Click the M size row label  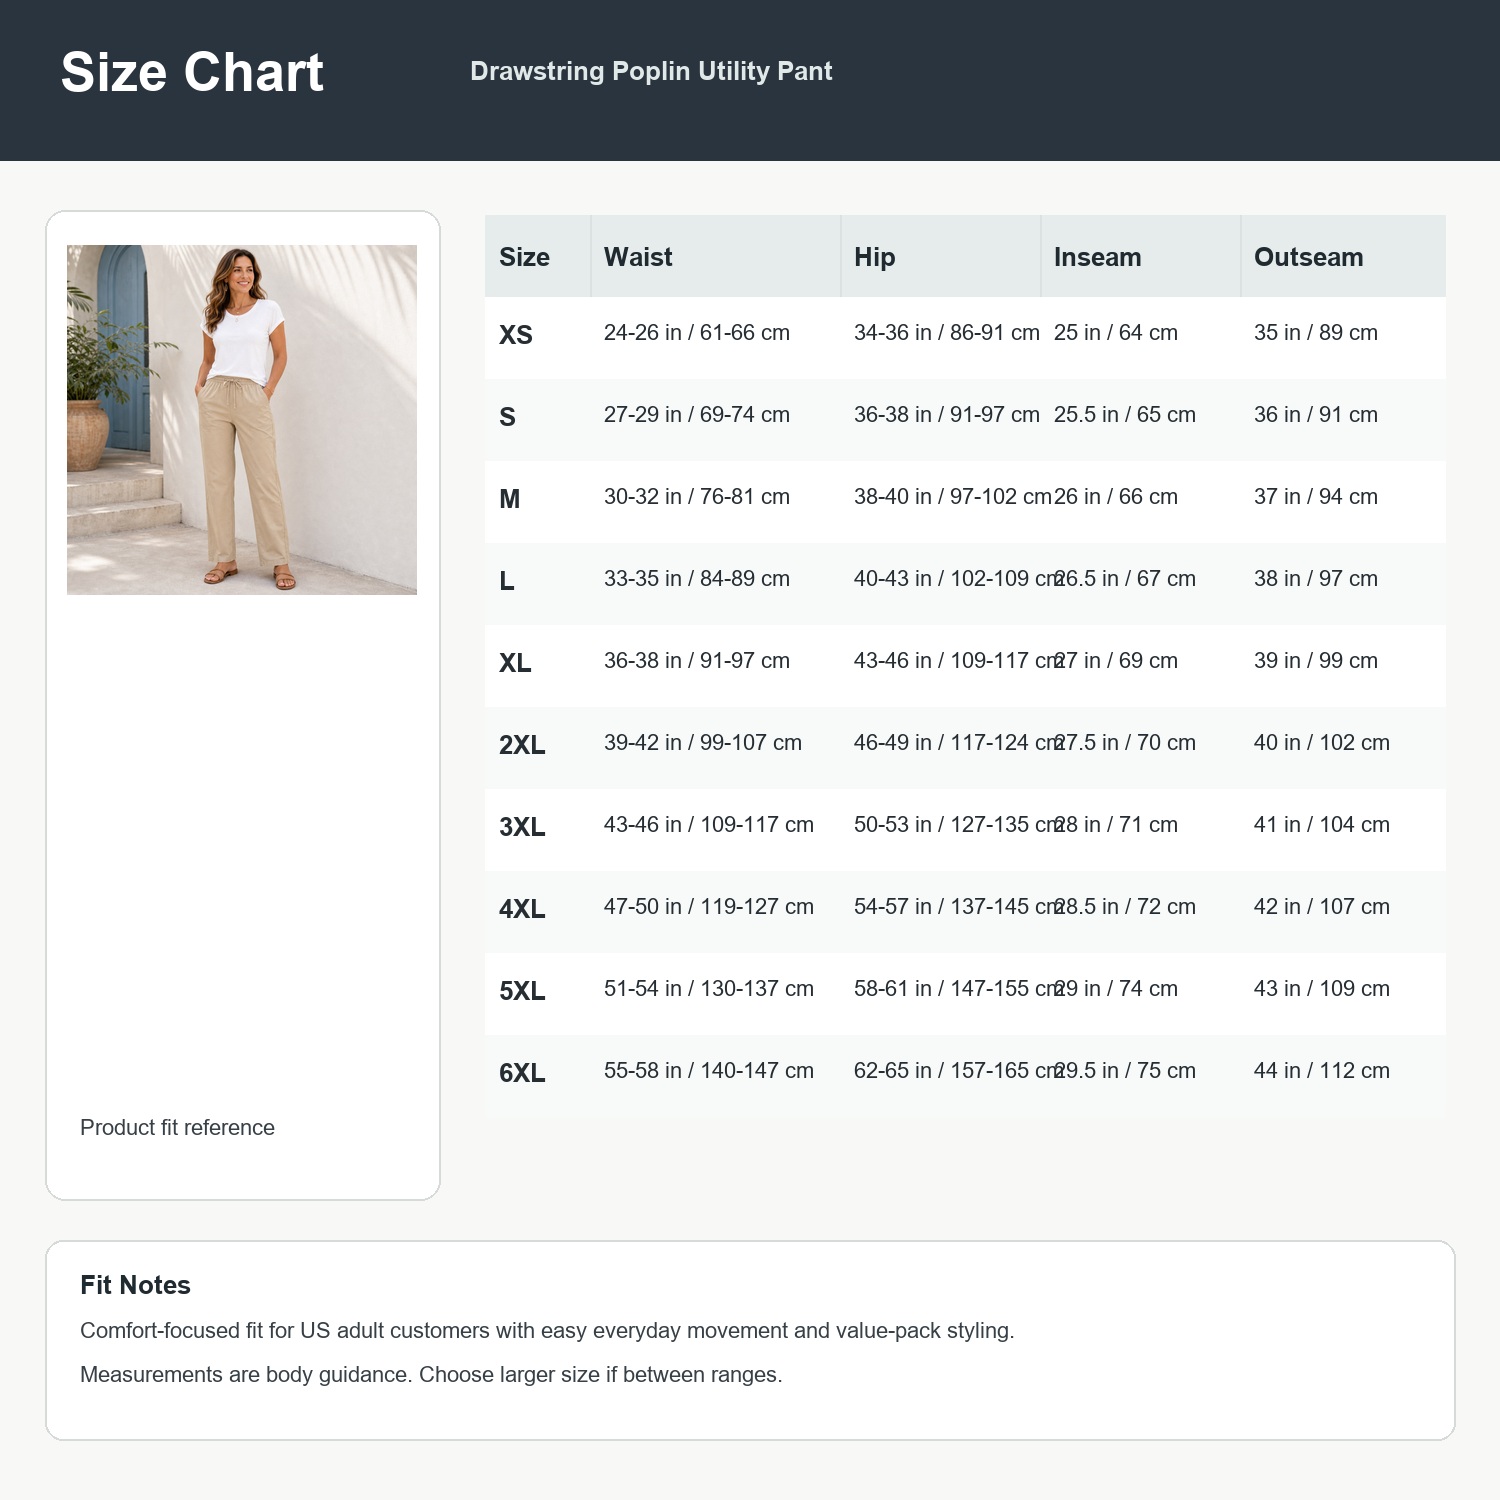click(x=510, y=499)
